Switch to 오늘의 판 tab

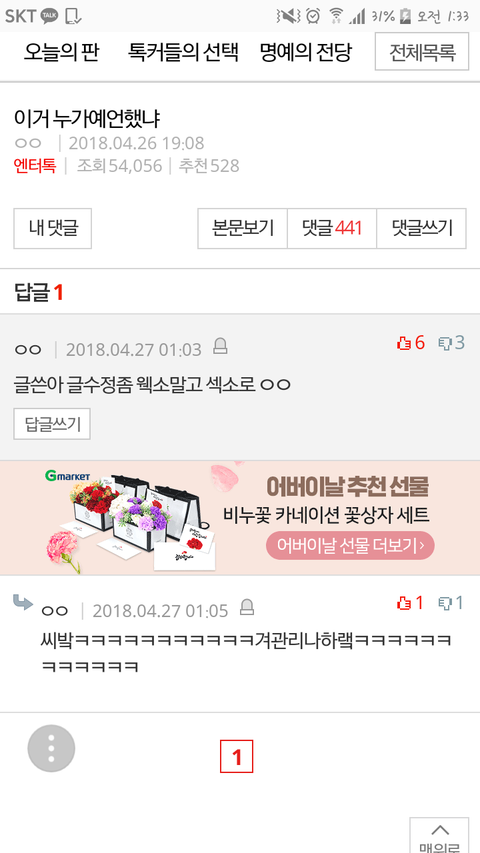click(61, 53)
